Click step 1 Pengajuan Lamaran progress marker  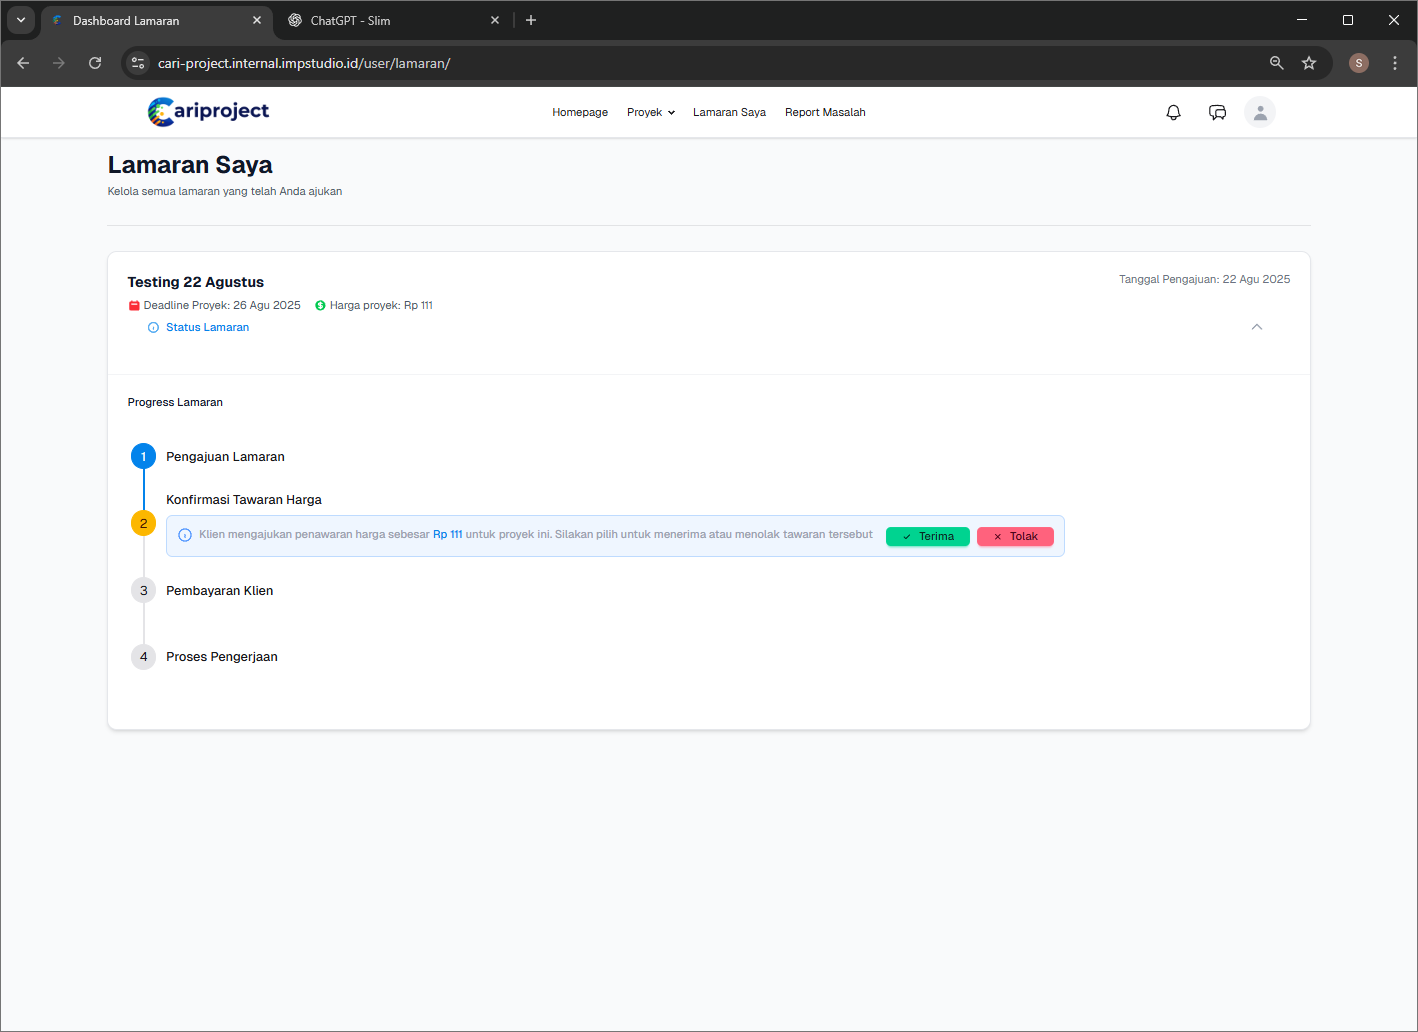143,457
